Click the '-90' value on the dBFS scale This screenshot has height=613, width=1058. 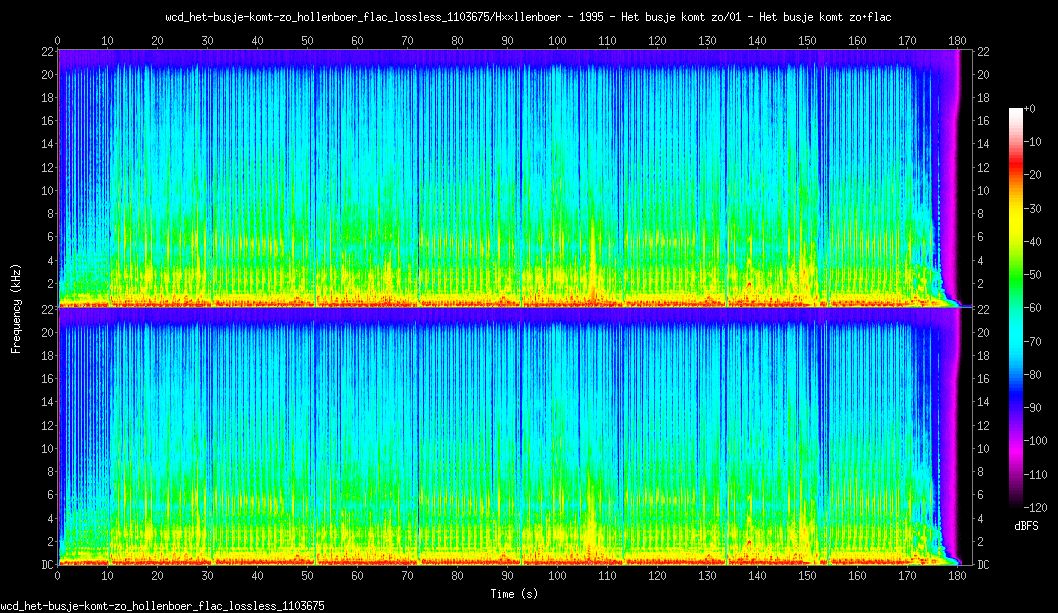[x=1033, y=408]
